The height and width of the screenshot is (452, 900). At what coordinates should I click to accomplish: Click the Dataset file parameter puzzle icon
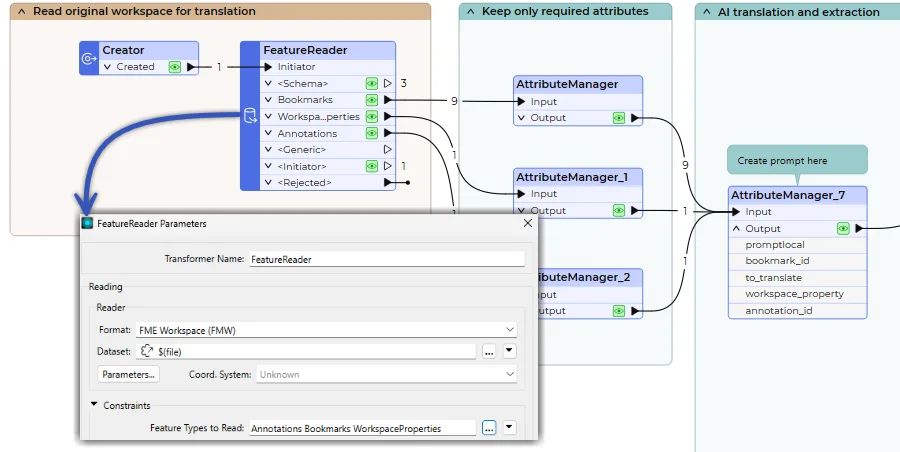click(x=147, y=351)
